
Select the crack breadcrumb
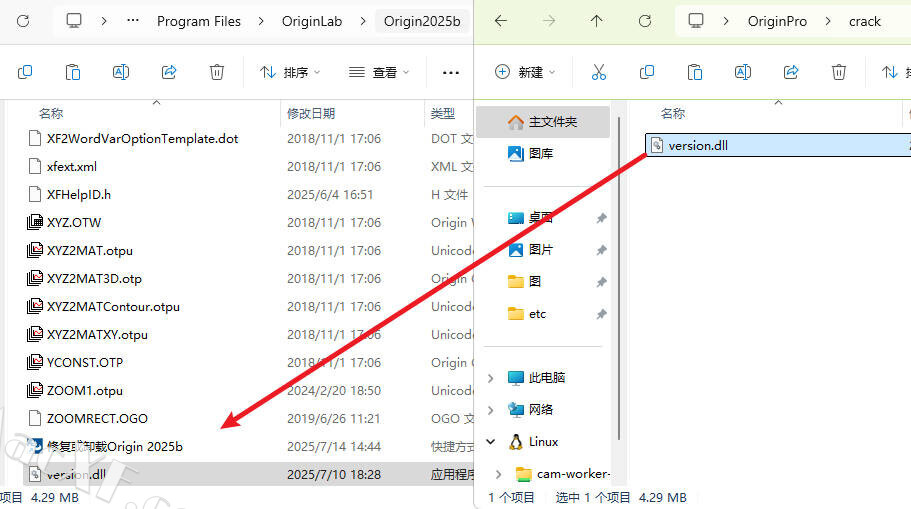865,21
